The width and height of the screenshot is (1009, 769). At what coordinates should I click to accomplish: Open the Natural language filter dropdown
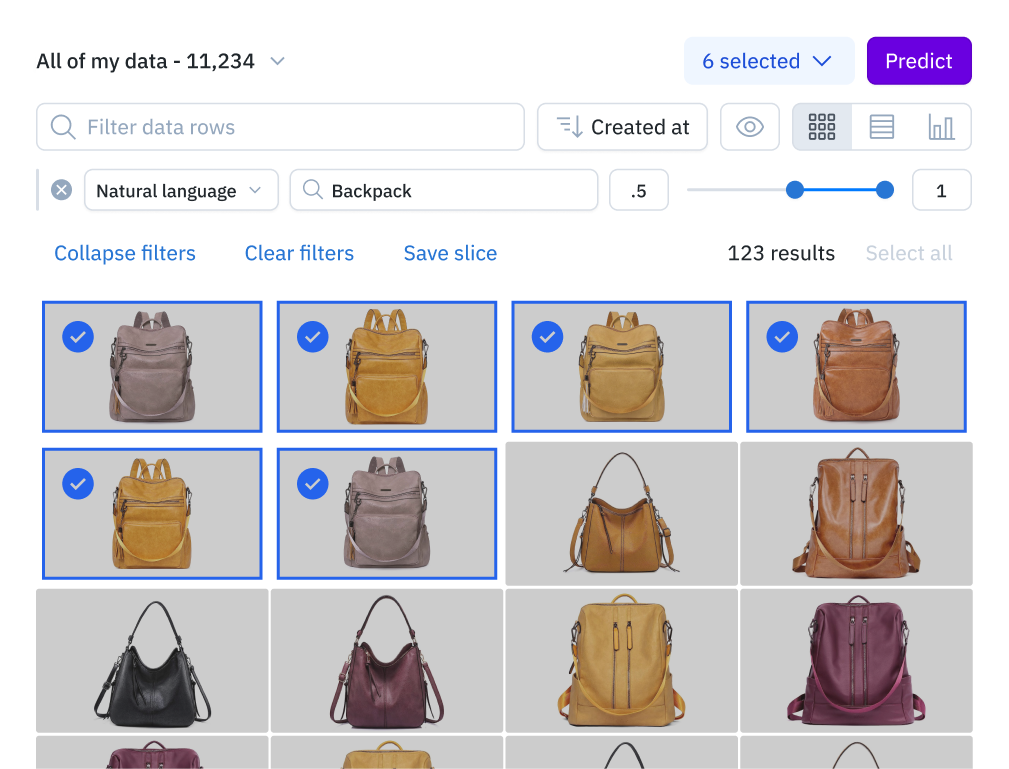tap(181, 190)
